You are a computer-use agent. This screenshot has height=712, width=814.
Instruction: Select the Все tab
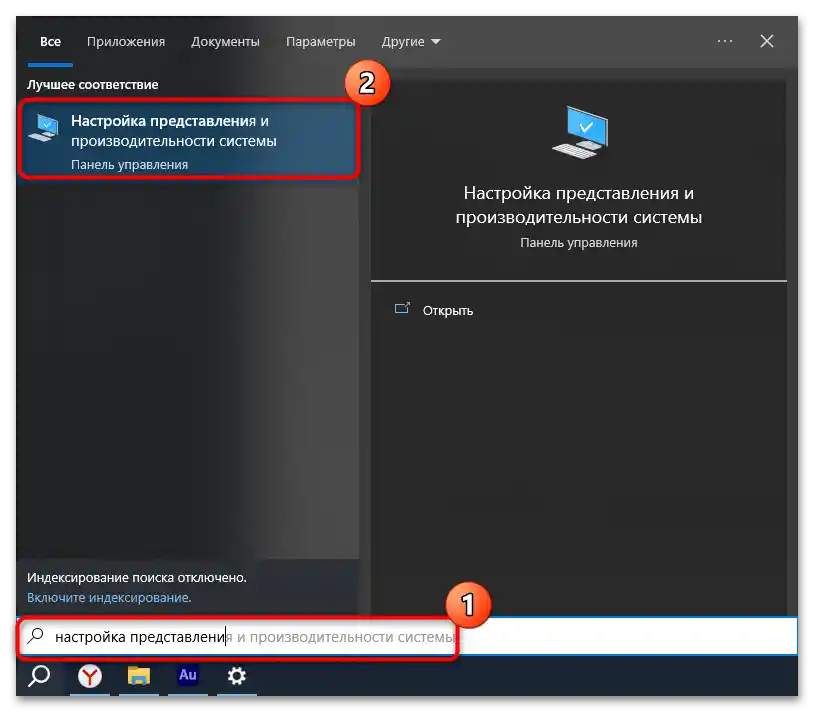click(x=49, y=41)
